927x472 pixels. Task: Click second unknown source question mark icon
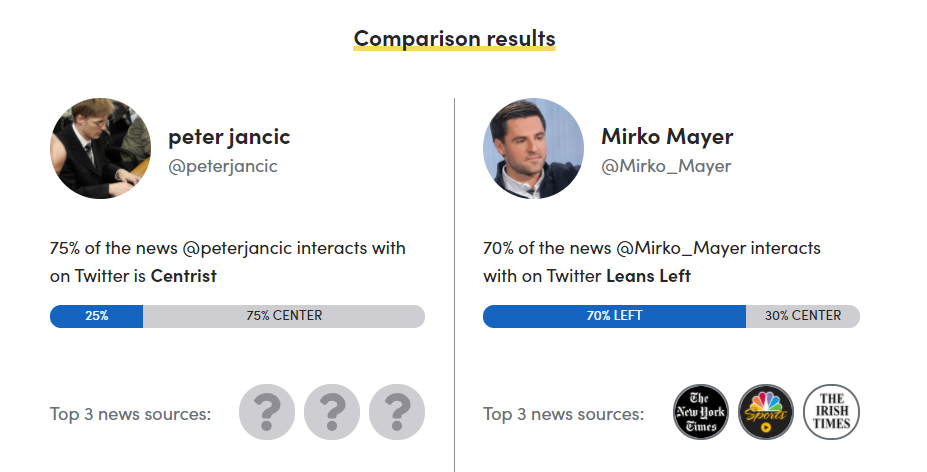(332, 412)
